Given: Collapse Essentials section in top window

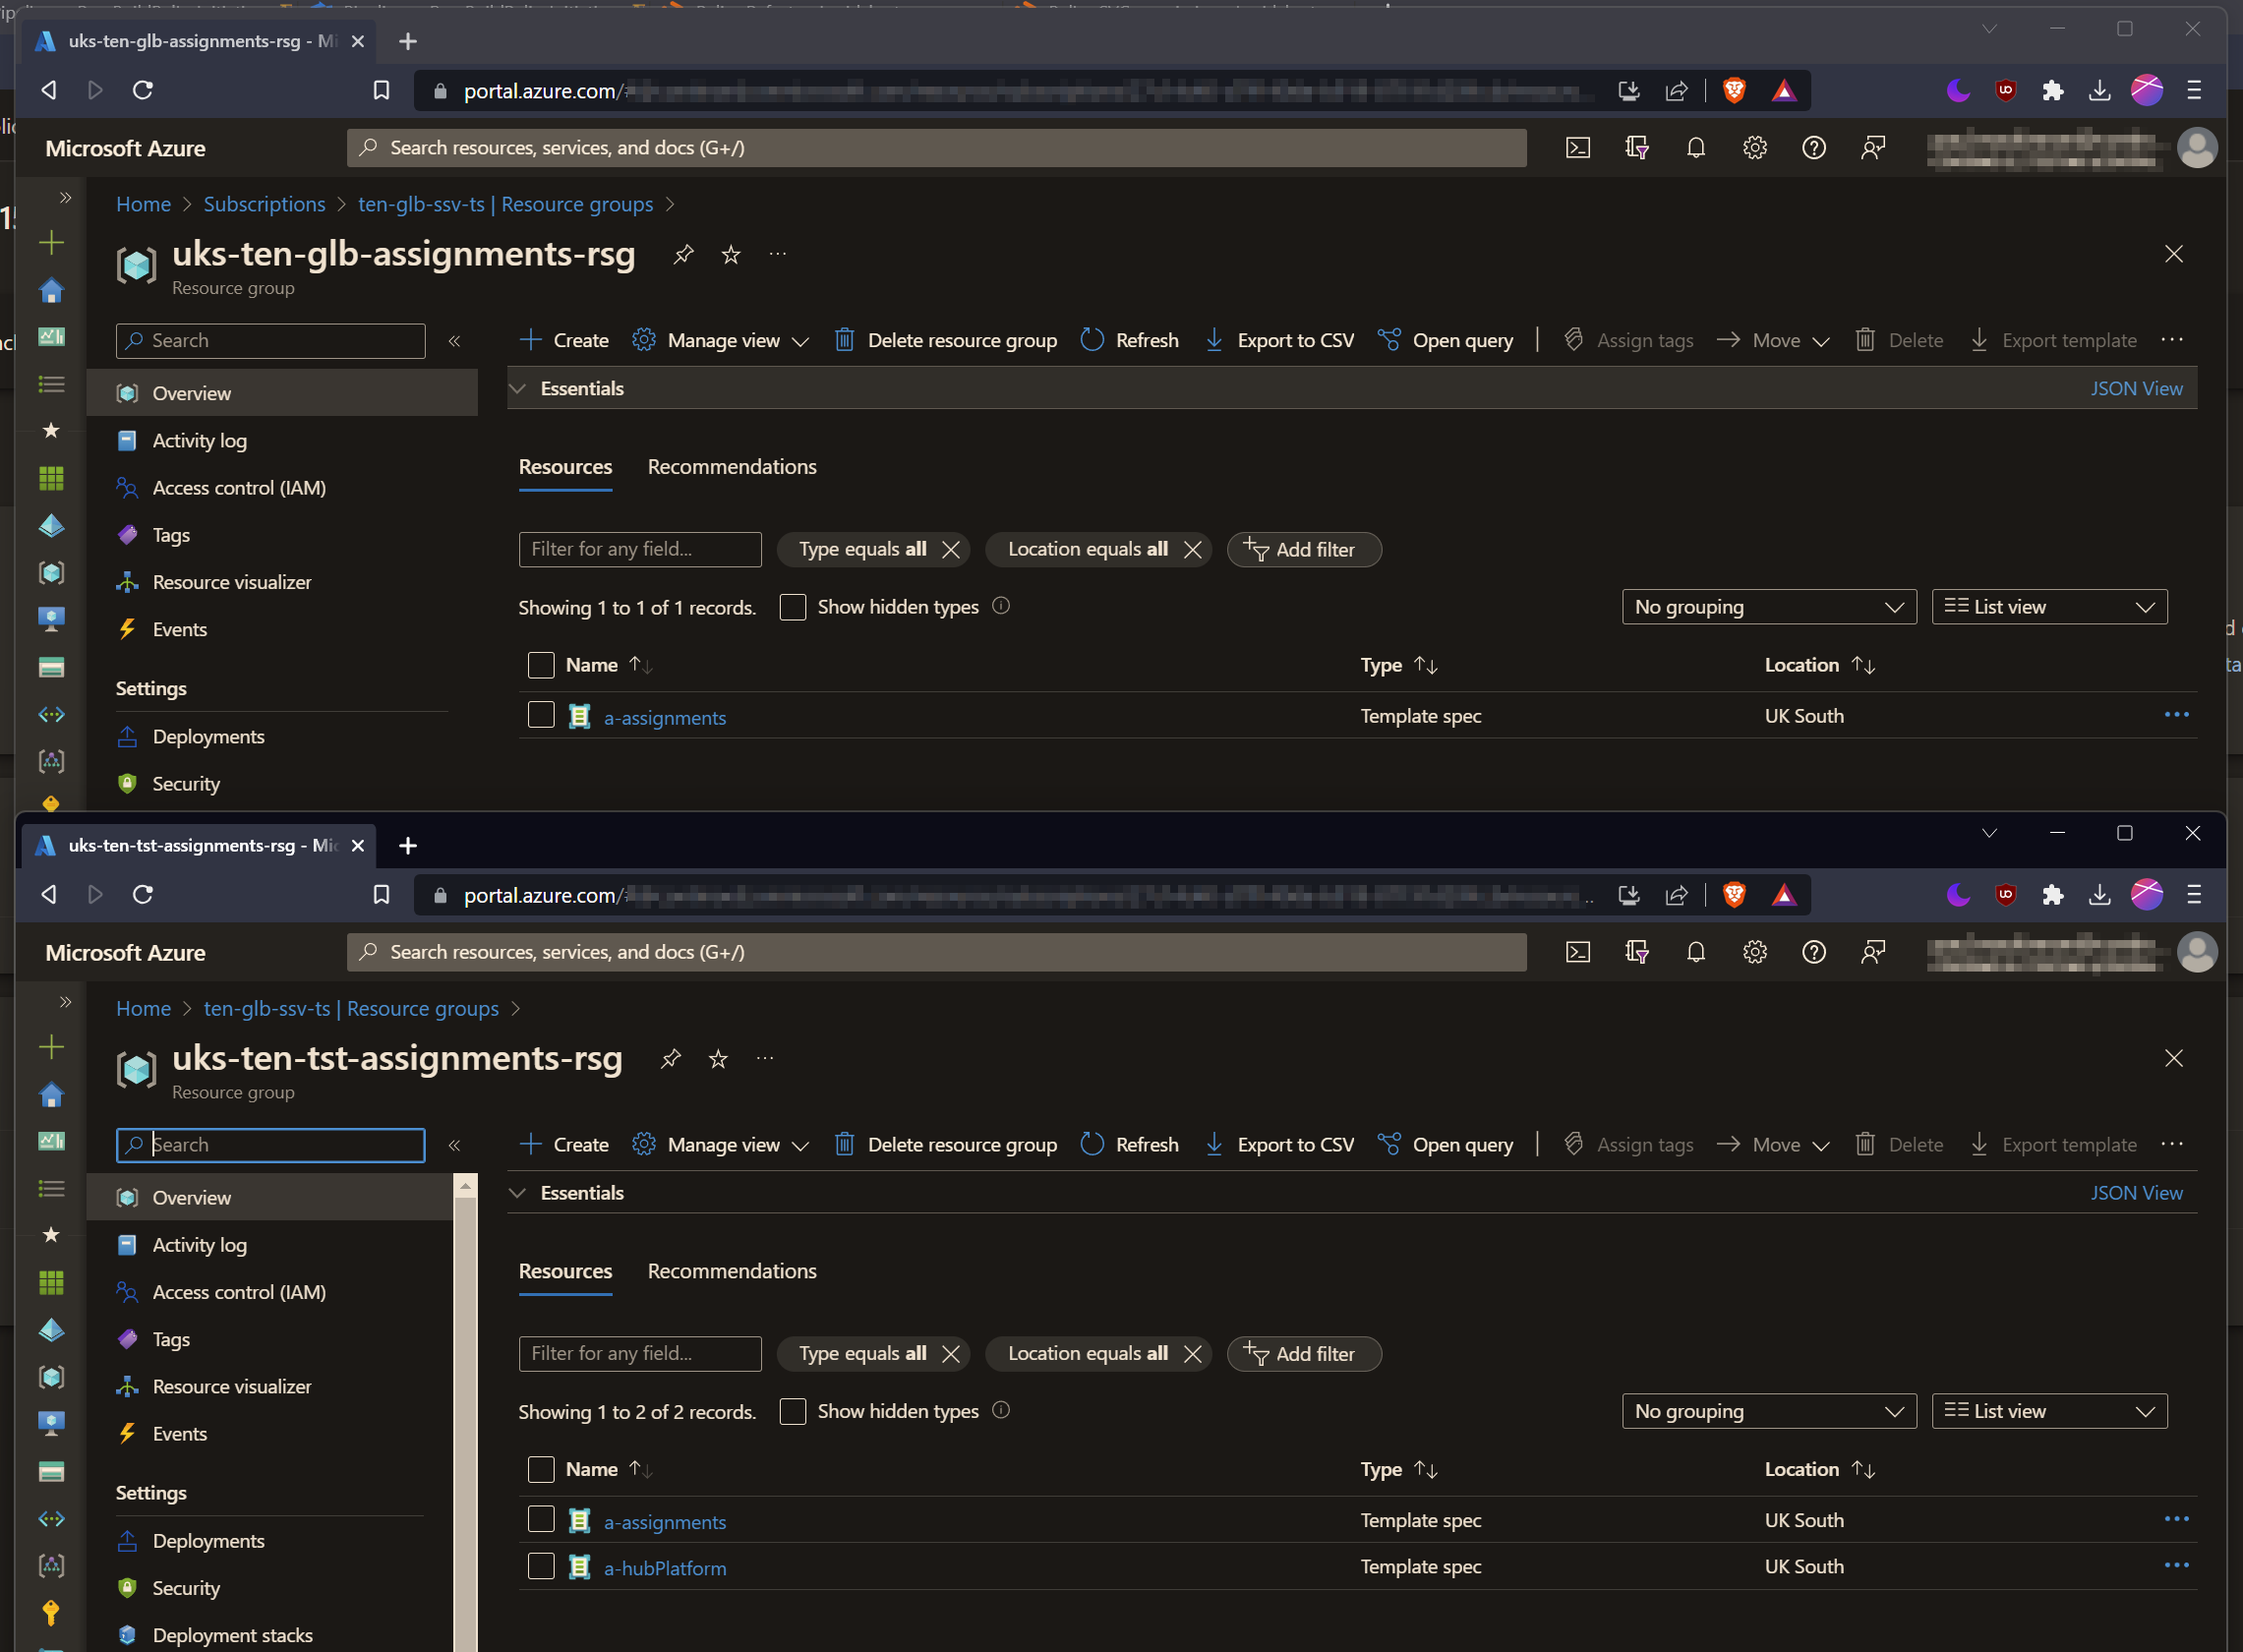Looking at the screenshot, I should (518, 389).
